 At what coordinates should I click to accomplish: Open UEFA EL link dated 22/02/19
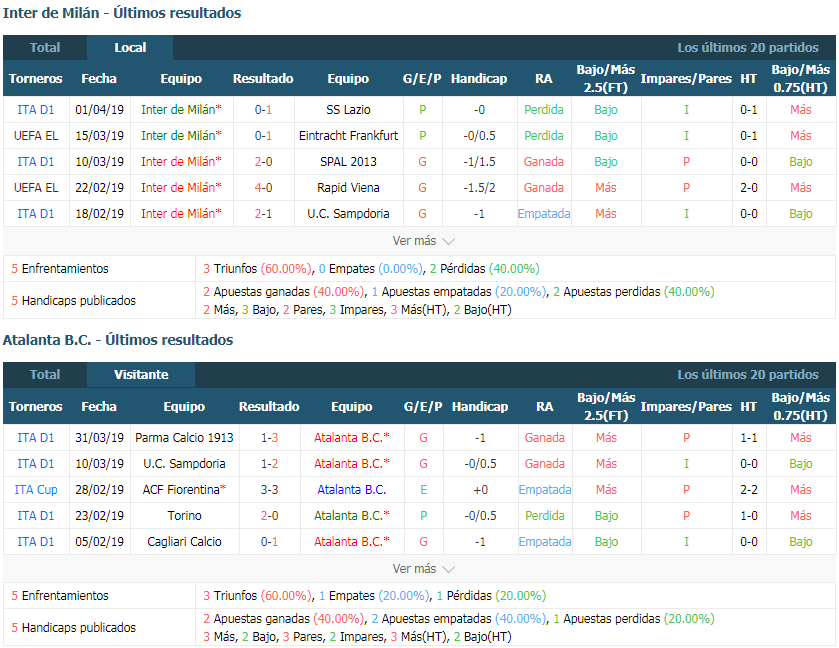coord(36,188)
